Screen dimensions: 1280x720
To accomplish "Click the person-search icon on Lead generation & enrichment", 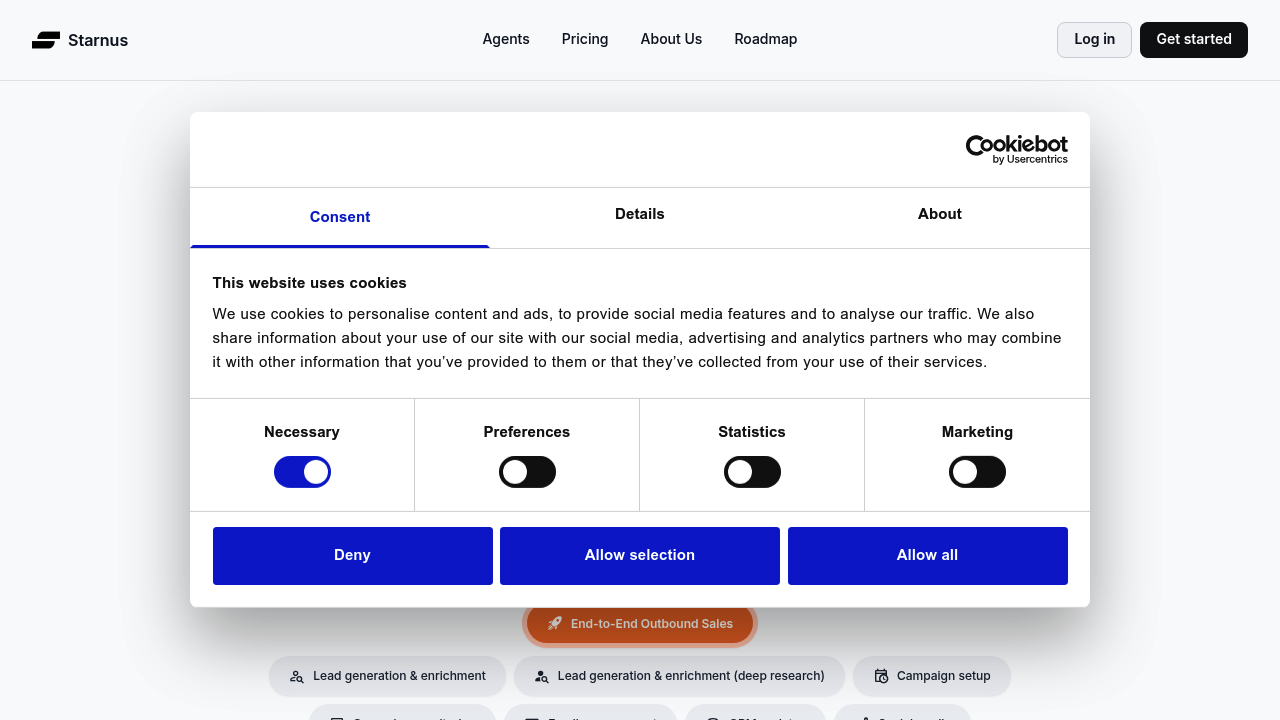I will (x=297, y=676).
